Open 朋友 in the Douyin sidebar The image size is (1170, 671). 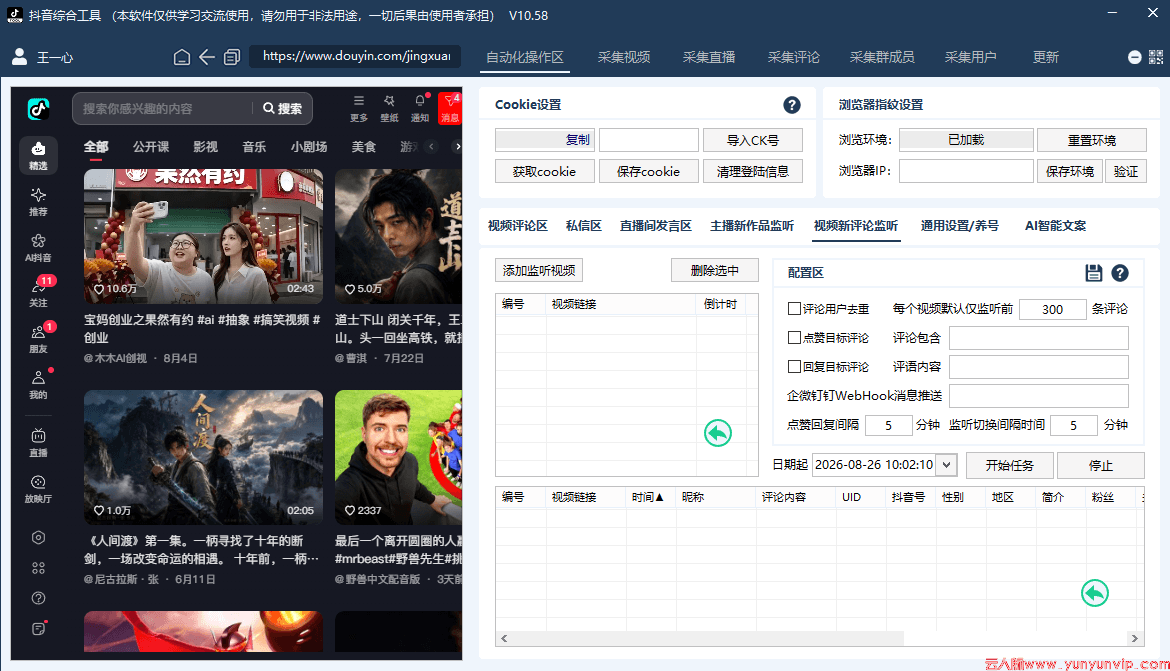click(38, 339)
